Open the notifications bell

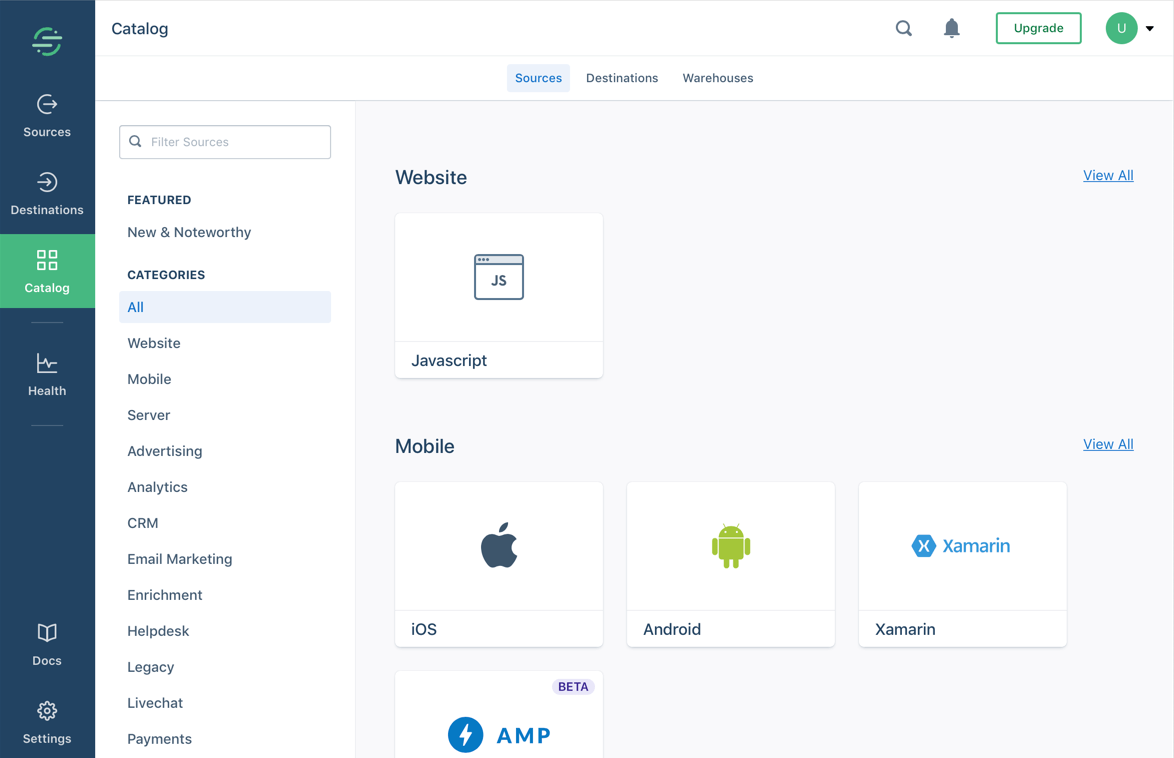(x=951, y=28)
